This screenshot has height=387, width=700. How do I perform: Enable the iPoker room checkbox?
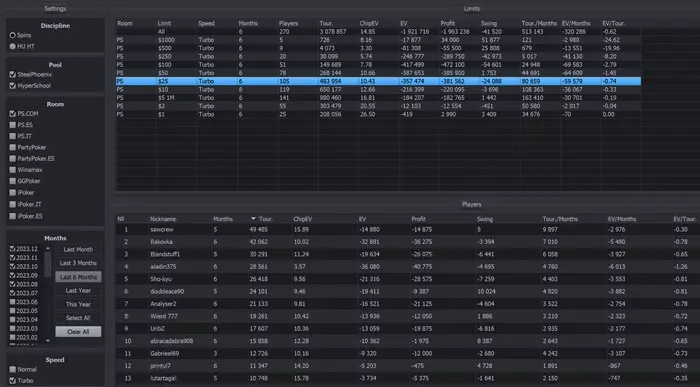click(12, 192)
